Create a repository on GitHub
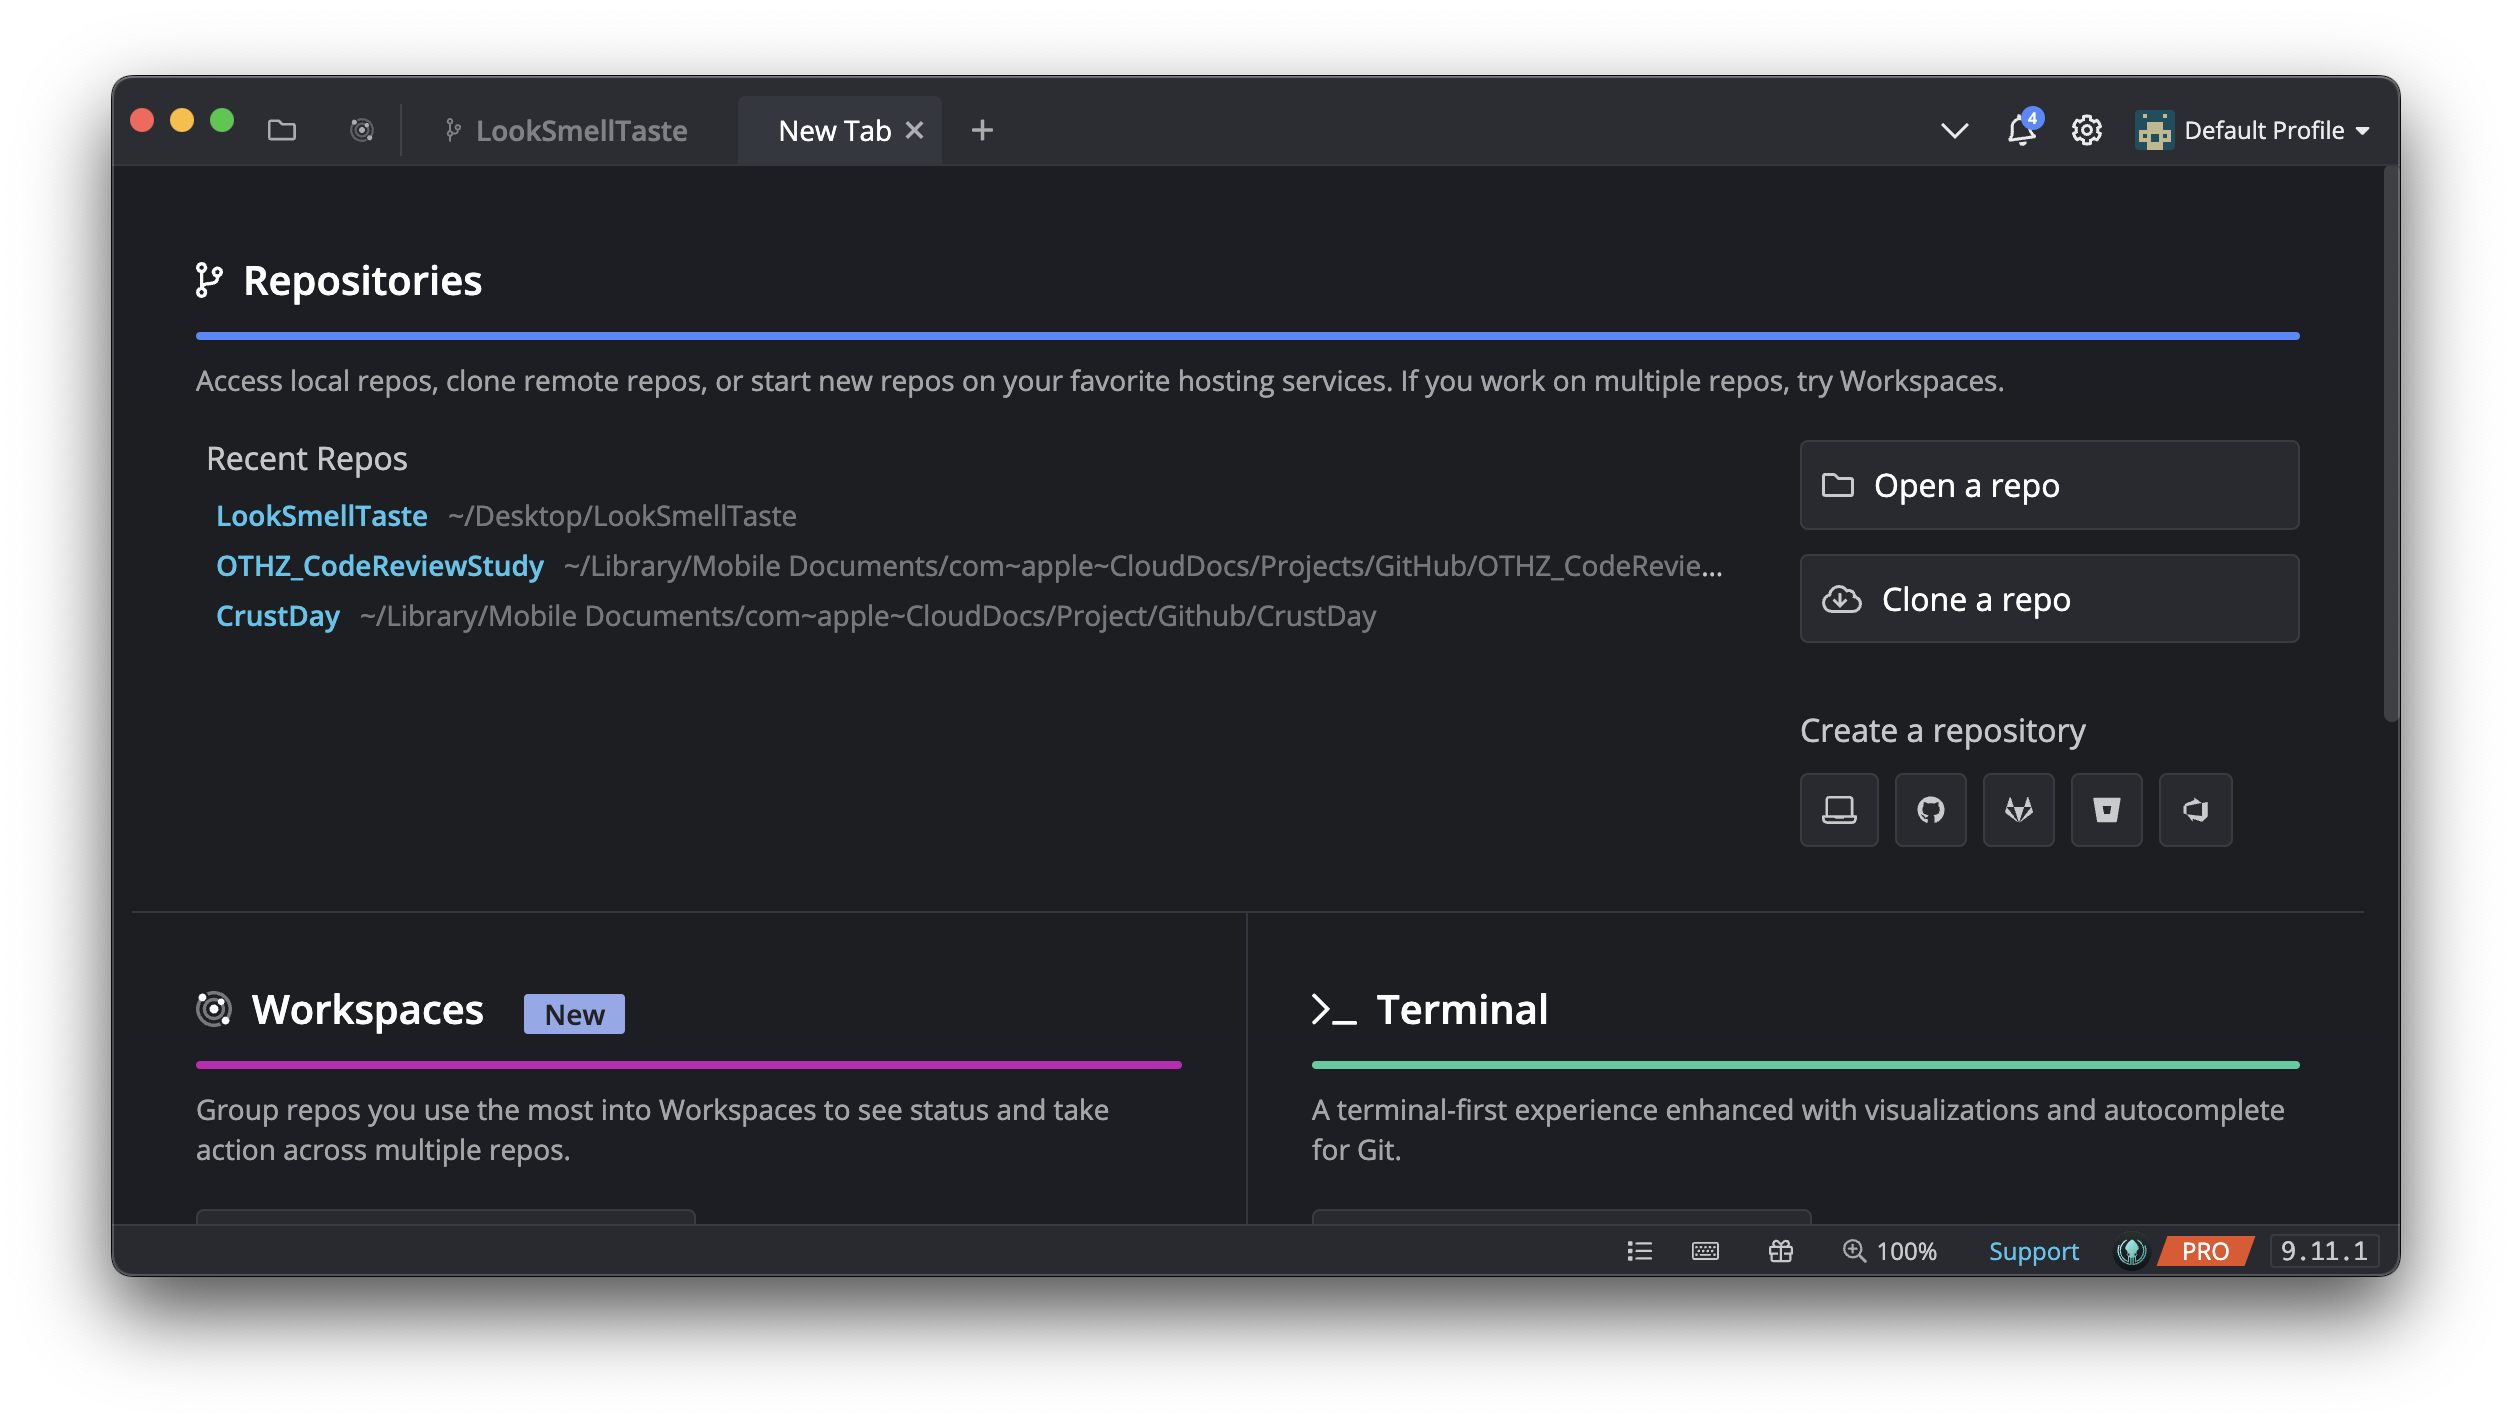Screen dimensions: 2512x1424 (1930, 810)
